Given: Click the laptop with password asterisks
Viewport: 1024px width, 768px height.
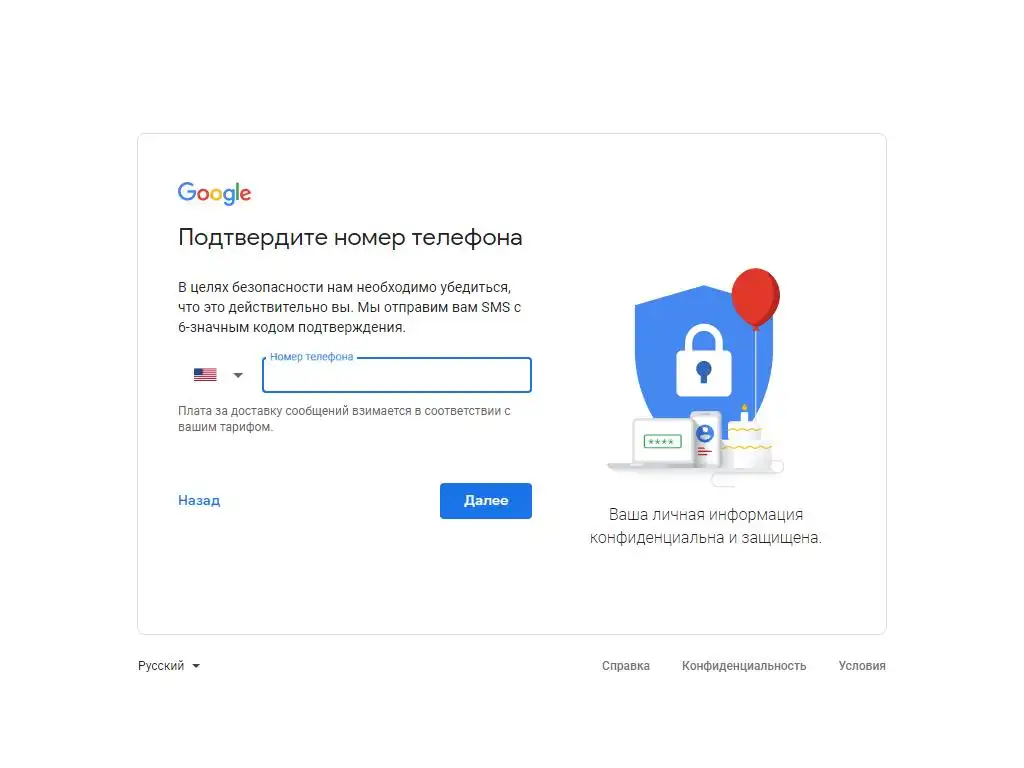Looking at the screenshot, I should 660,443.
